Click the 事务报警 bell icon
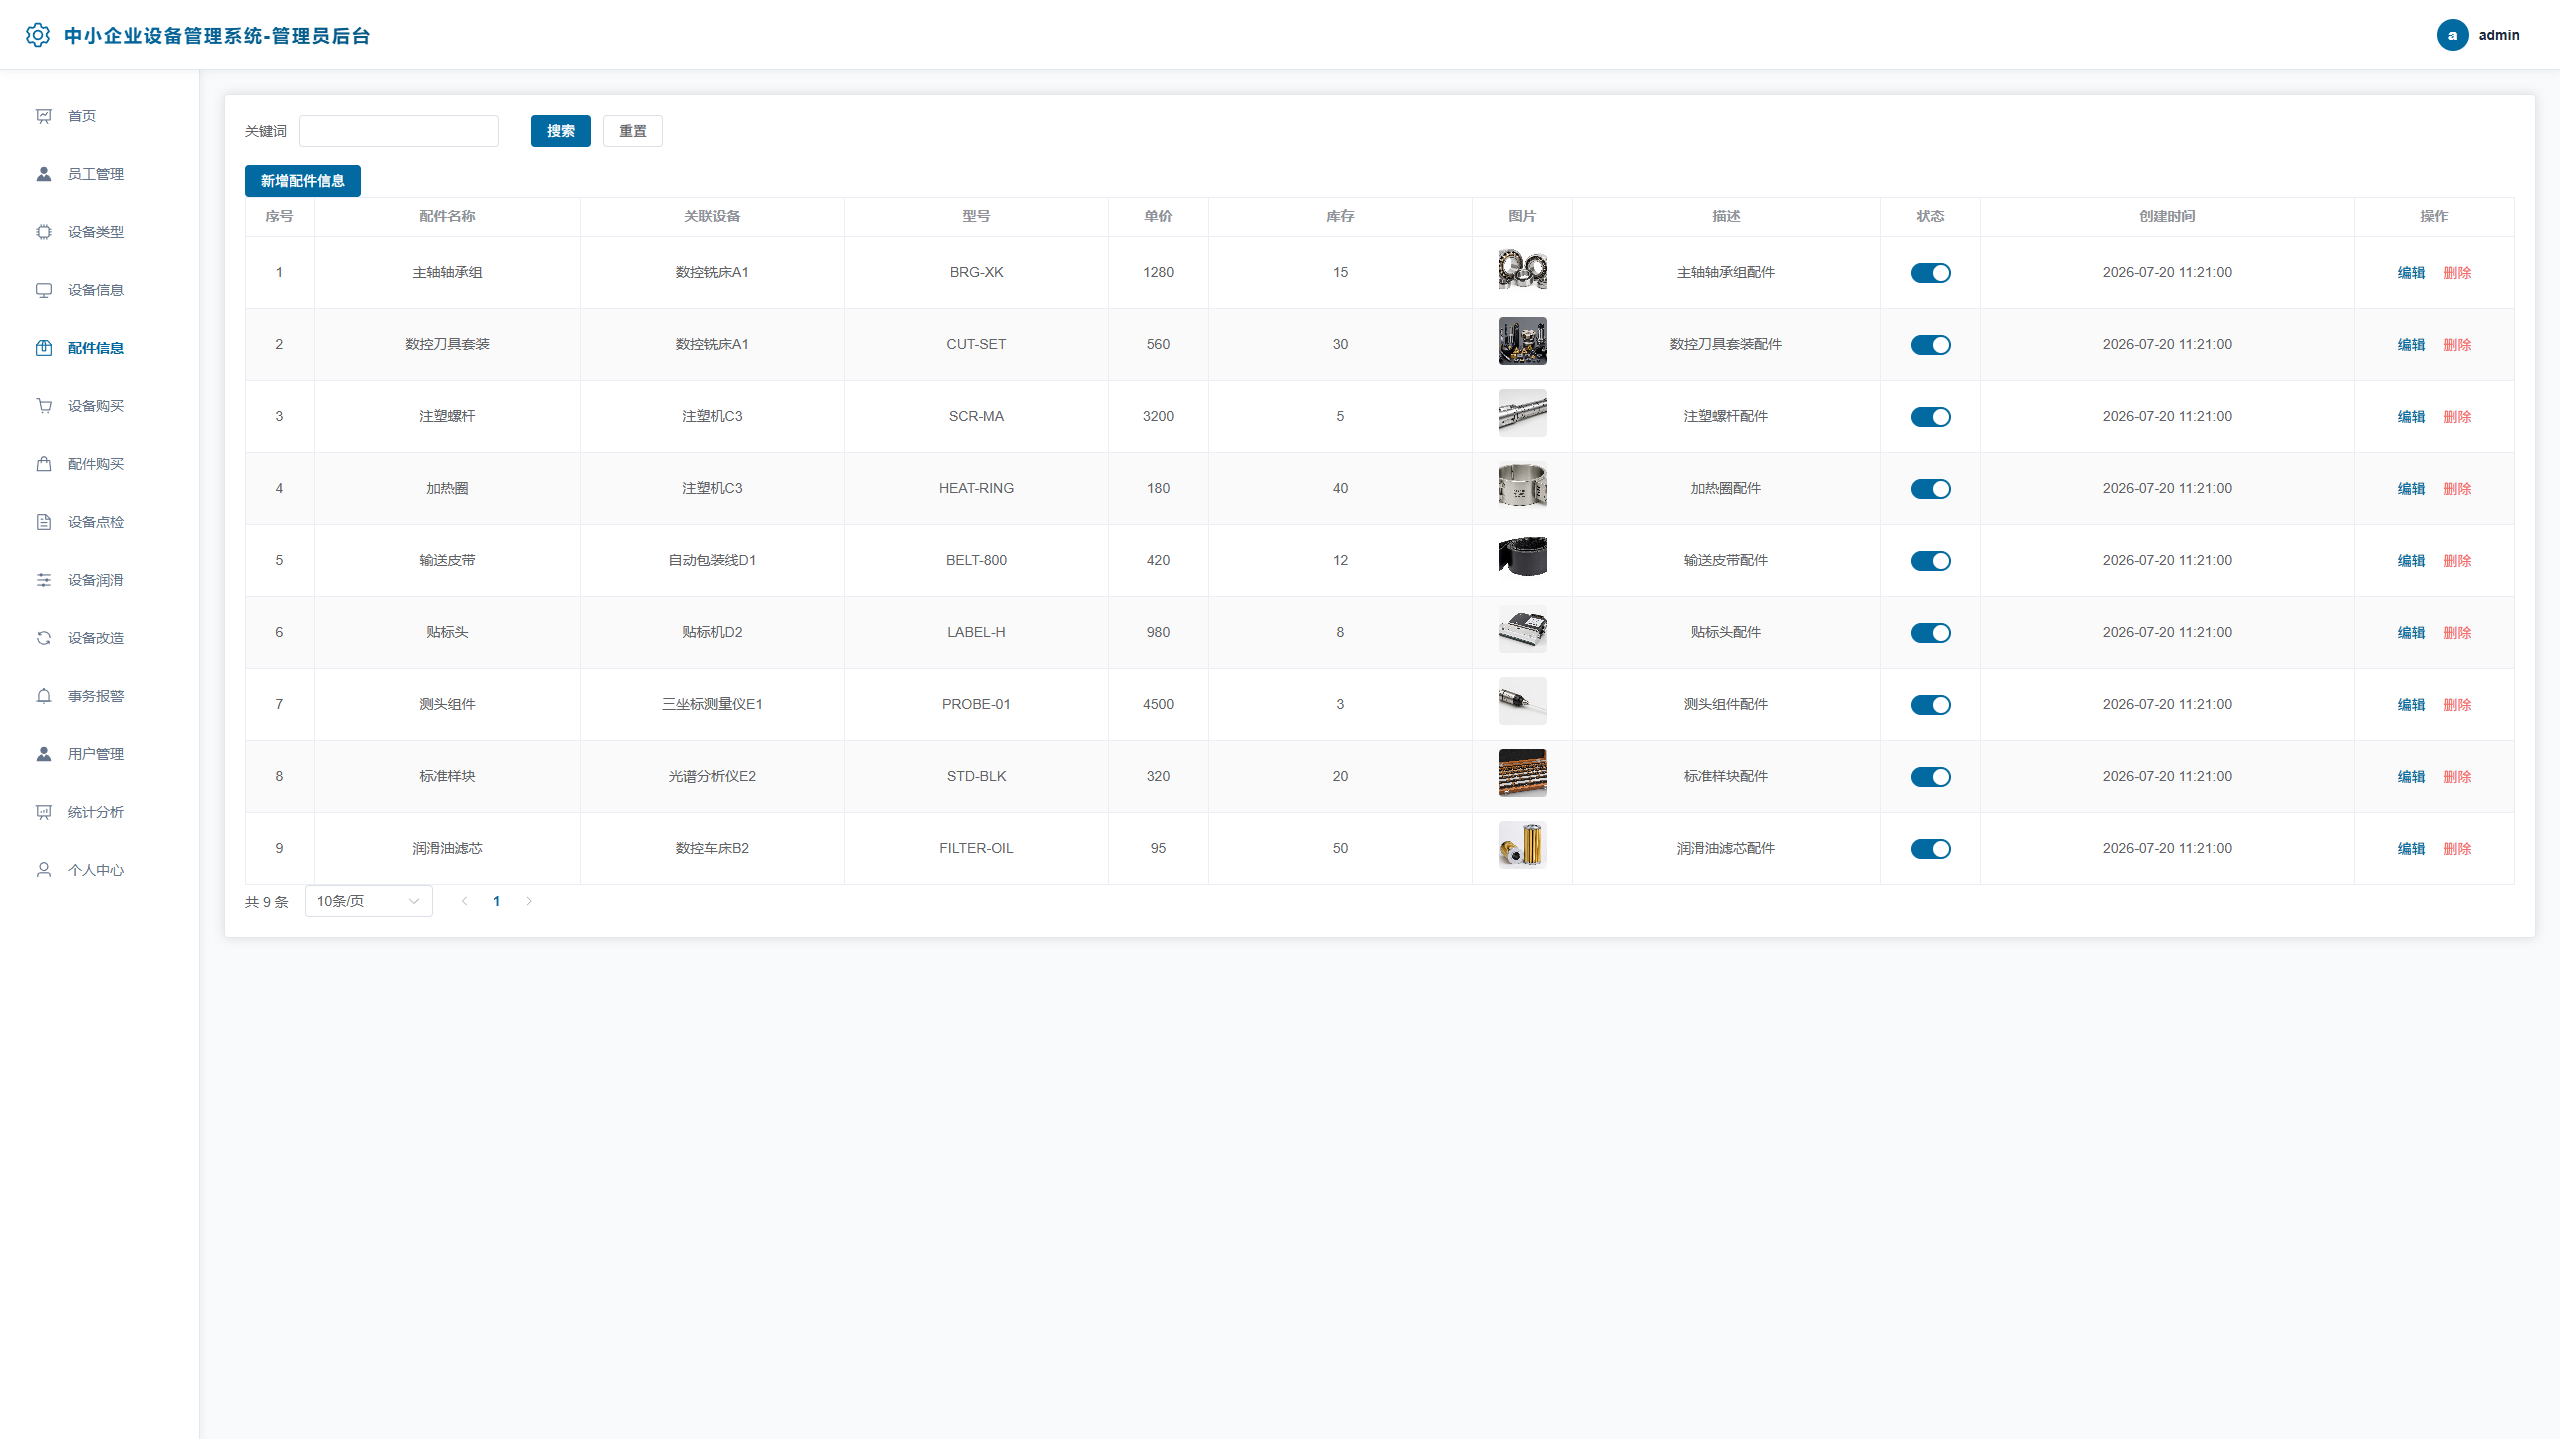 (44, 696)
